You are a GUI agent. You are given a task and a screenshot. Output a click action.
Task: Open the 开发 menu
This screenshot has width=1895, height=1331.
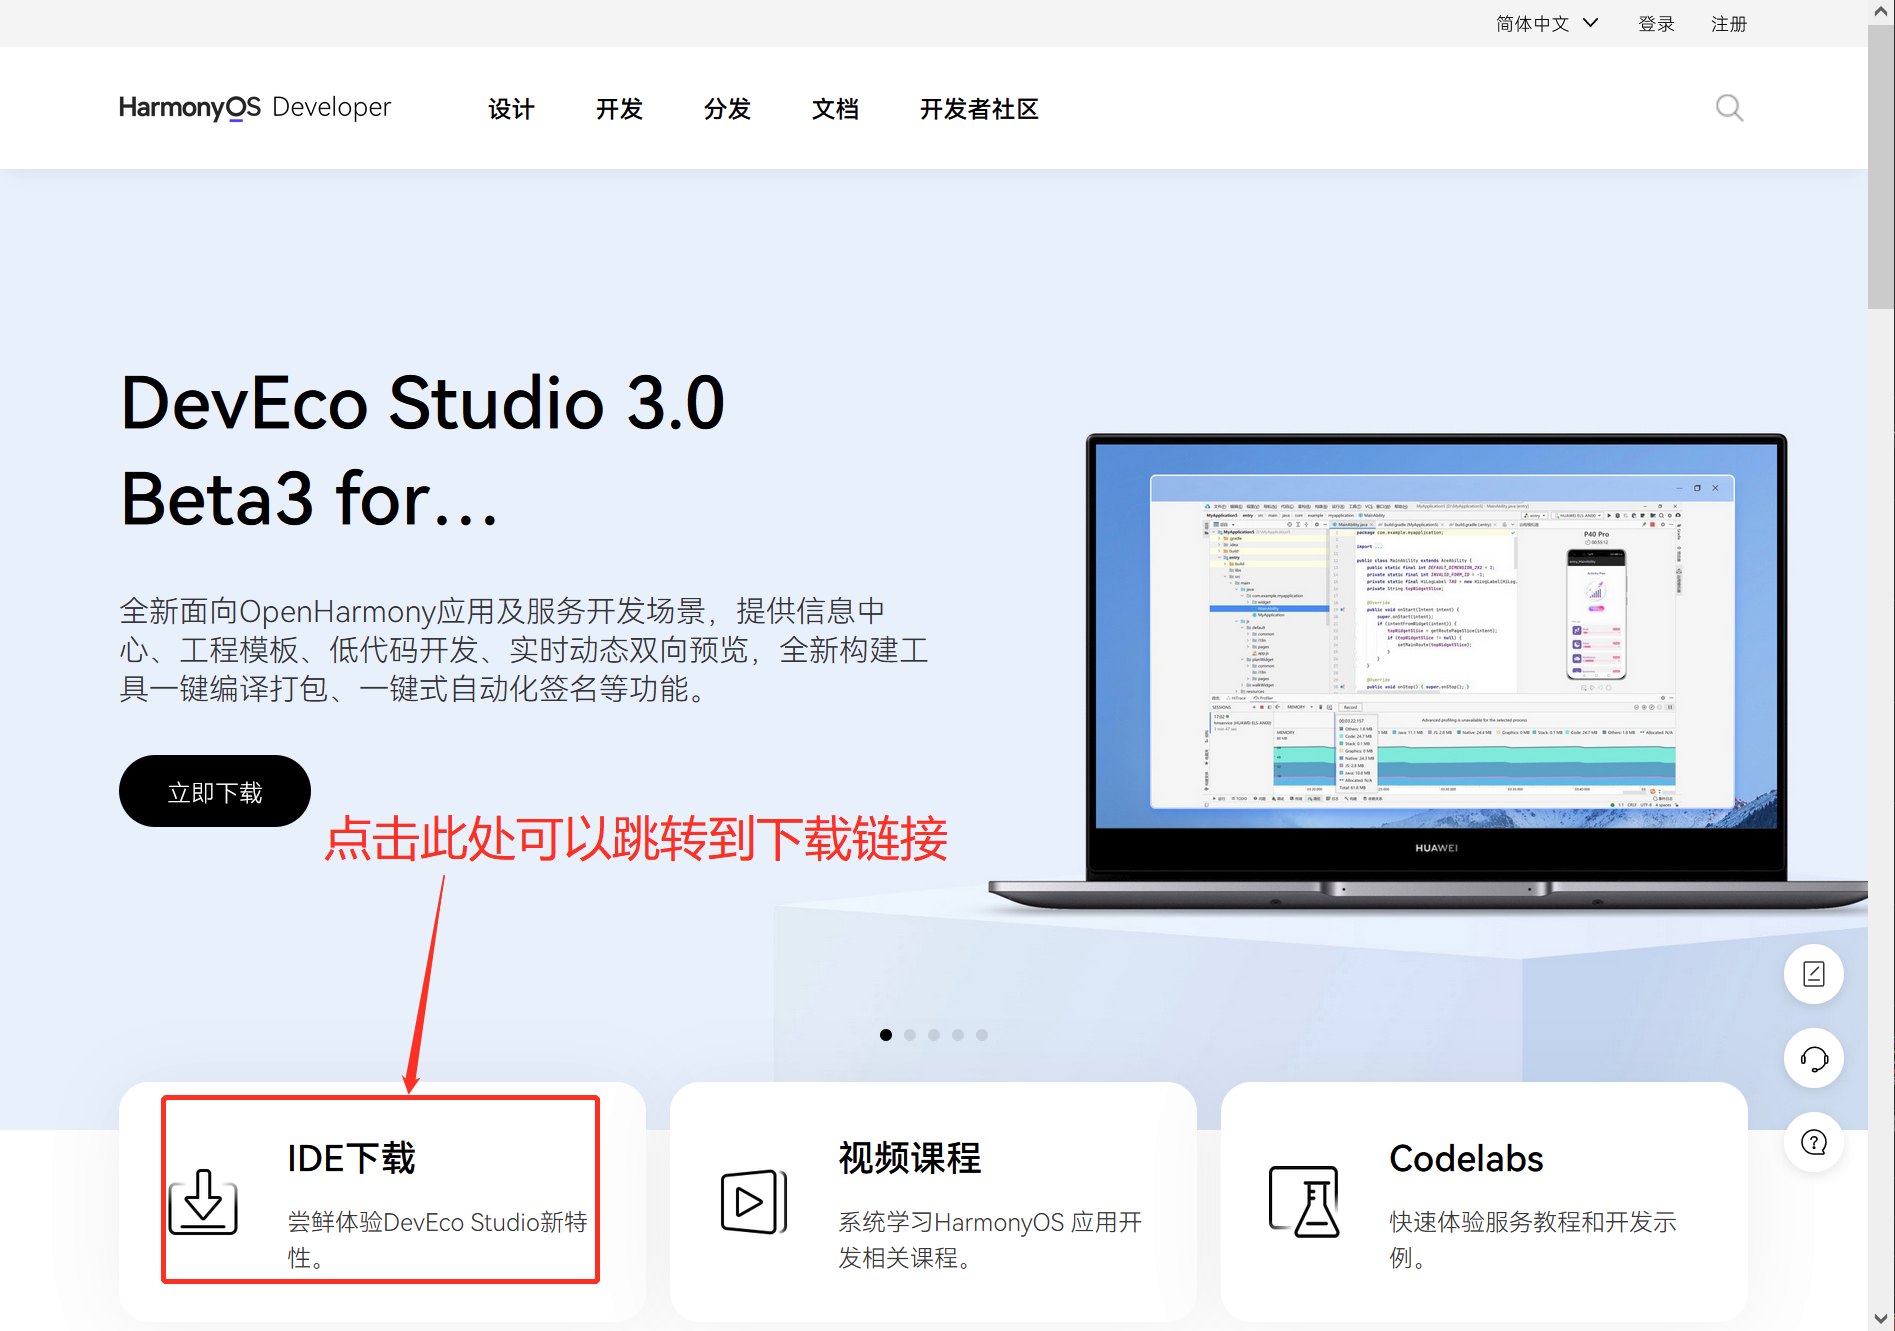(619, 109)
